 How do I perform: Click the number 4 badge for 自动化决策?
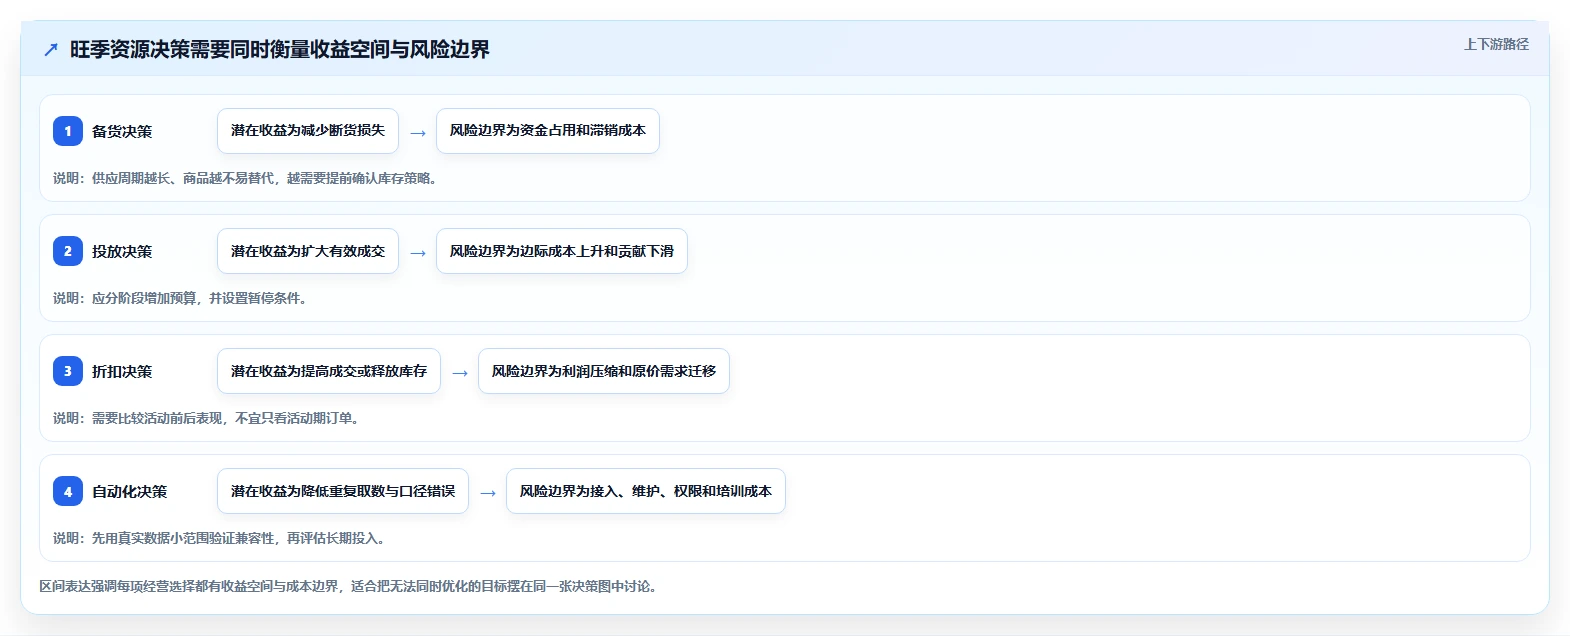tap(68, 491)
